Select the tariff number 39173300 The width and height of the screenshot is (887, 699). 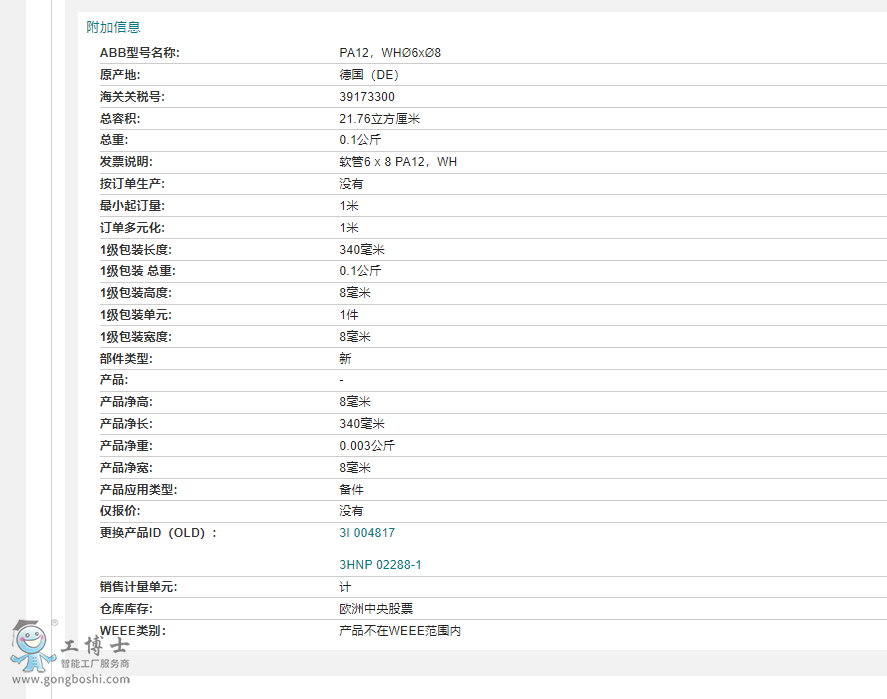(x=367, y=97)
